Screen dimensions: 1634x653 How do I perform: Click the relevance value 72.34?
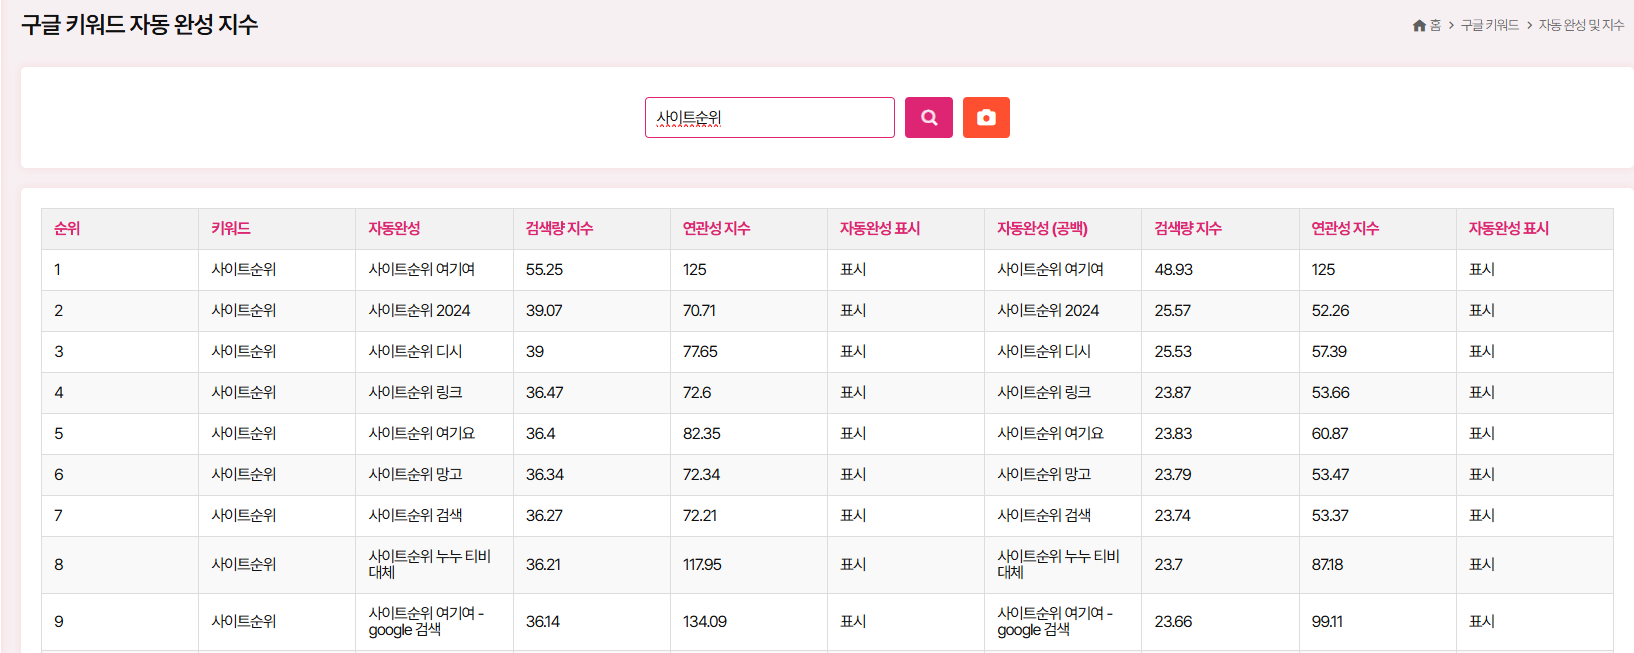pos(701,475)
